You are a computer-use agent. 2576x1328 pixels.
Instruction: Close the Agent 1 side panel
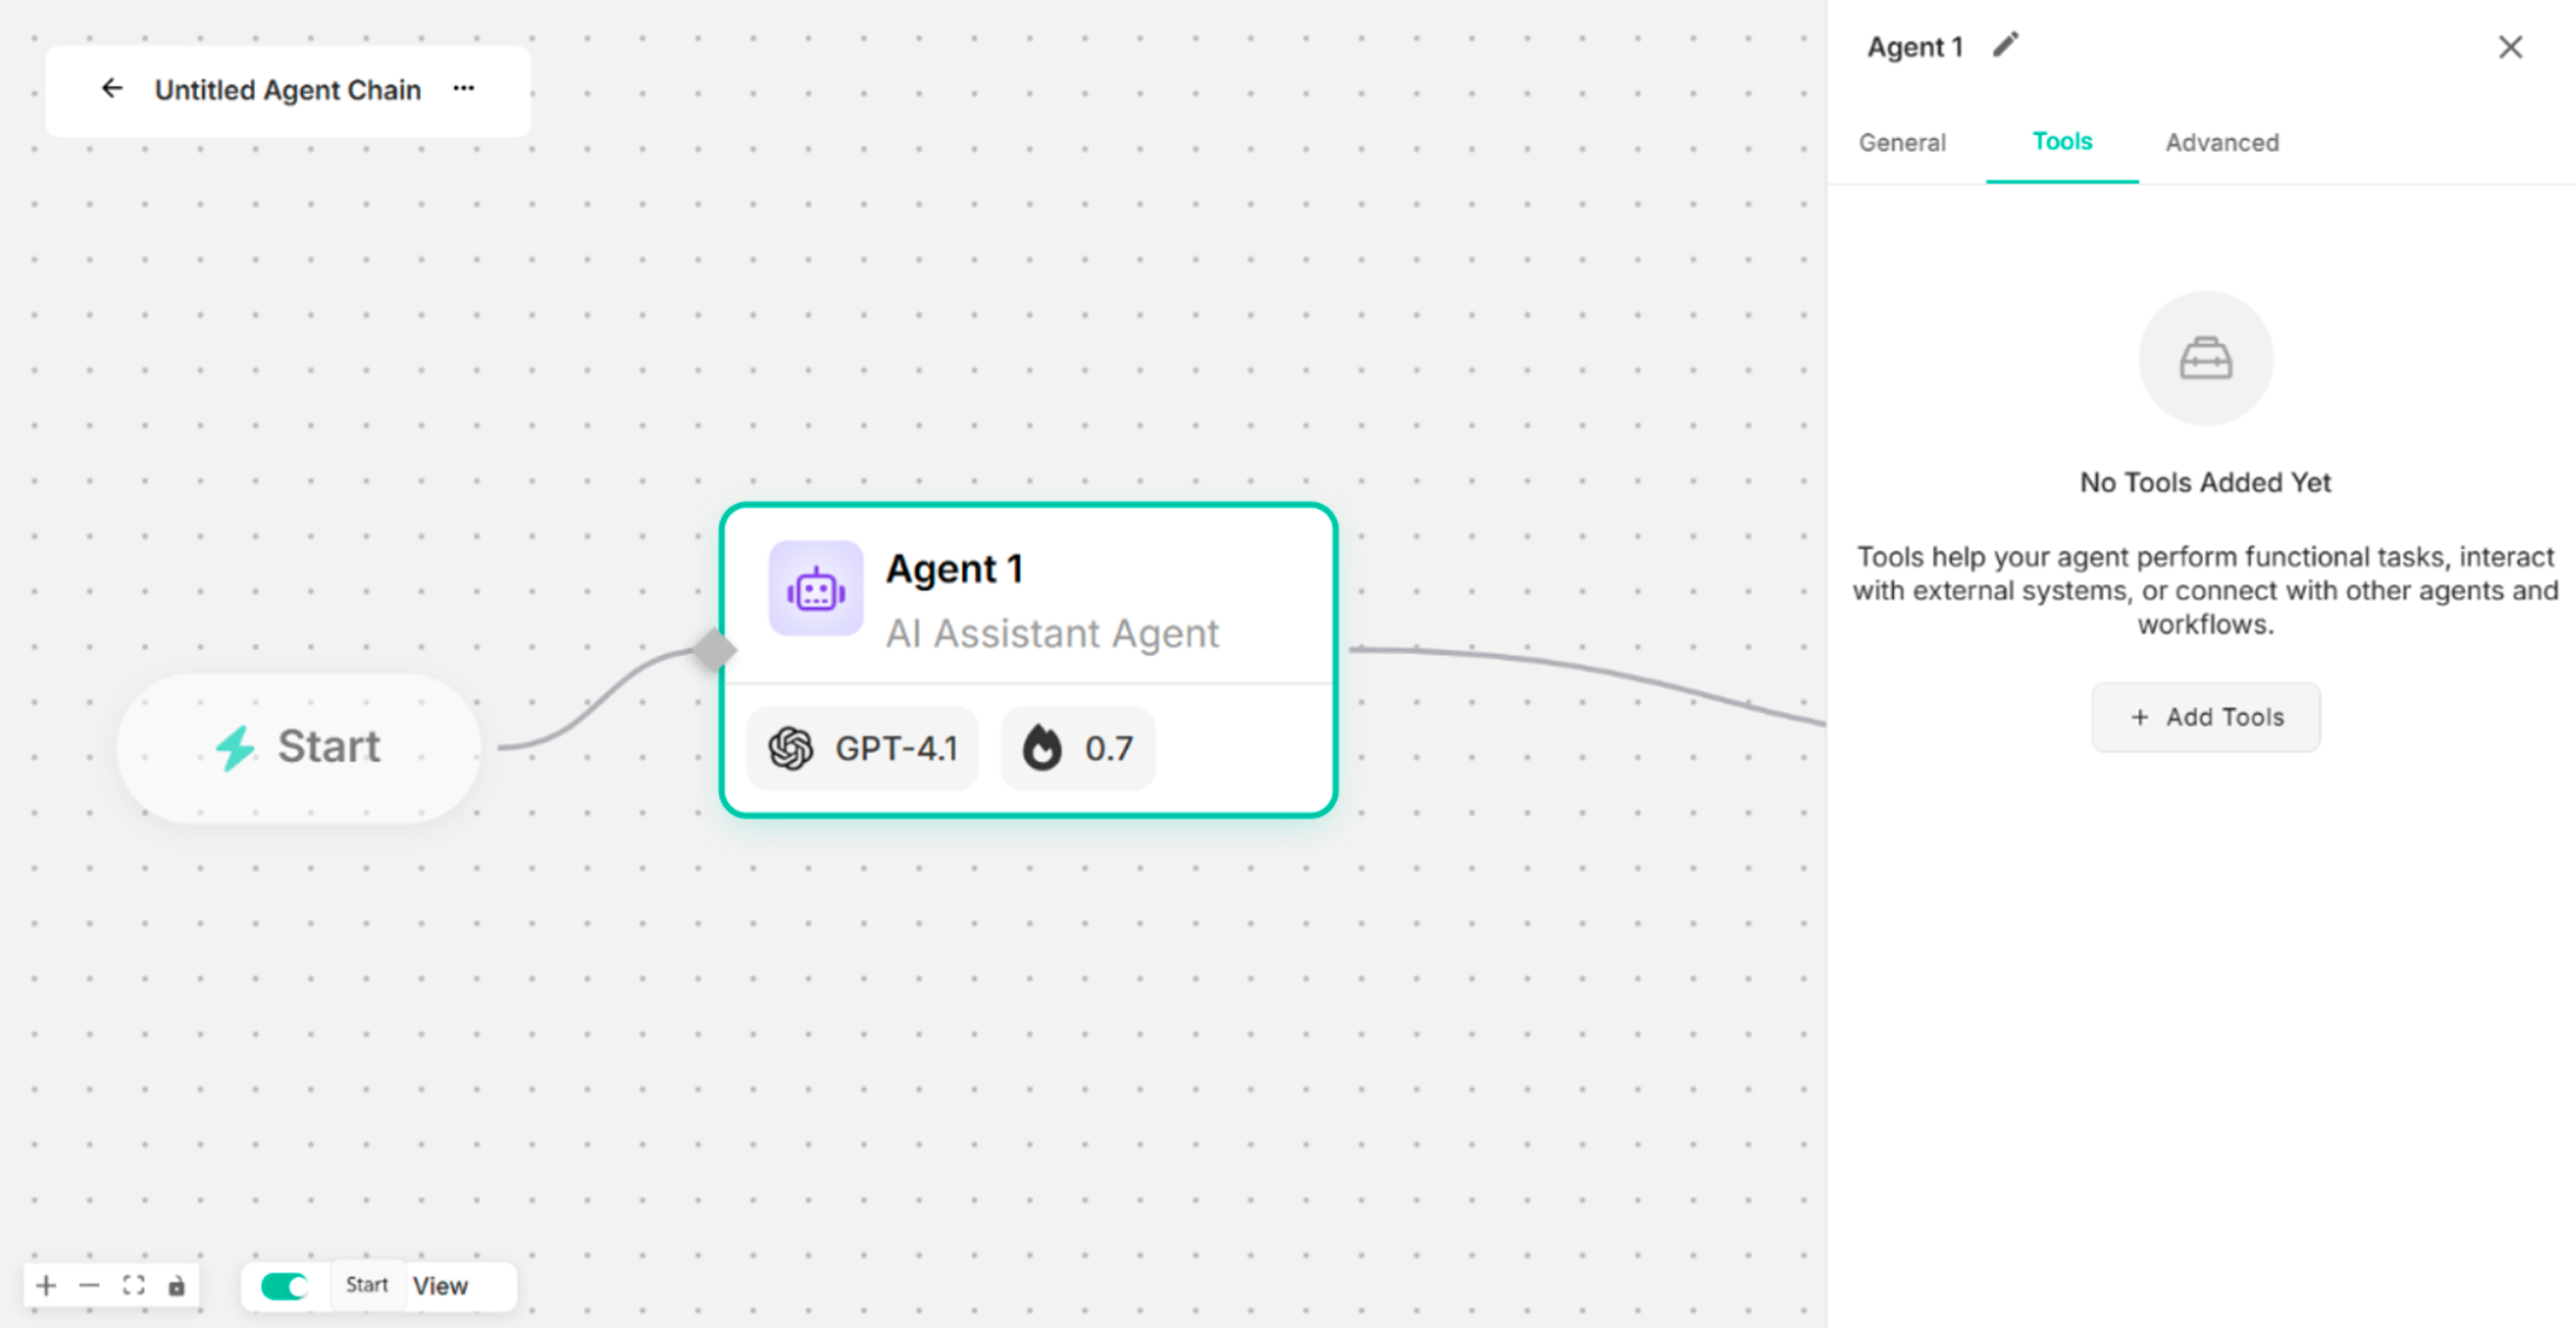tap(2510, 47)
